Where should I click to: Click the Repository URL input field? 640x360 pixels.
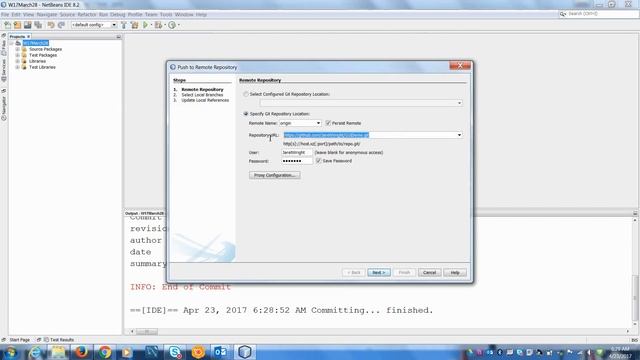tap(369, 135)
